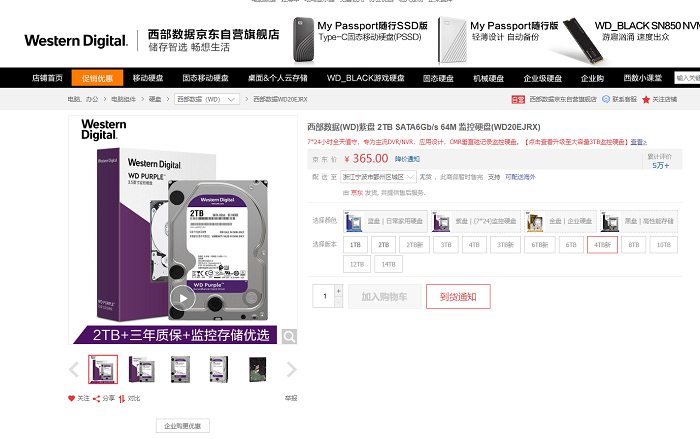700x439 pixels.
Task: Select the 2TB新 version
Action: click(415, 245)
